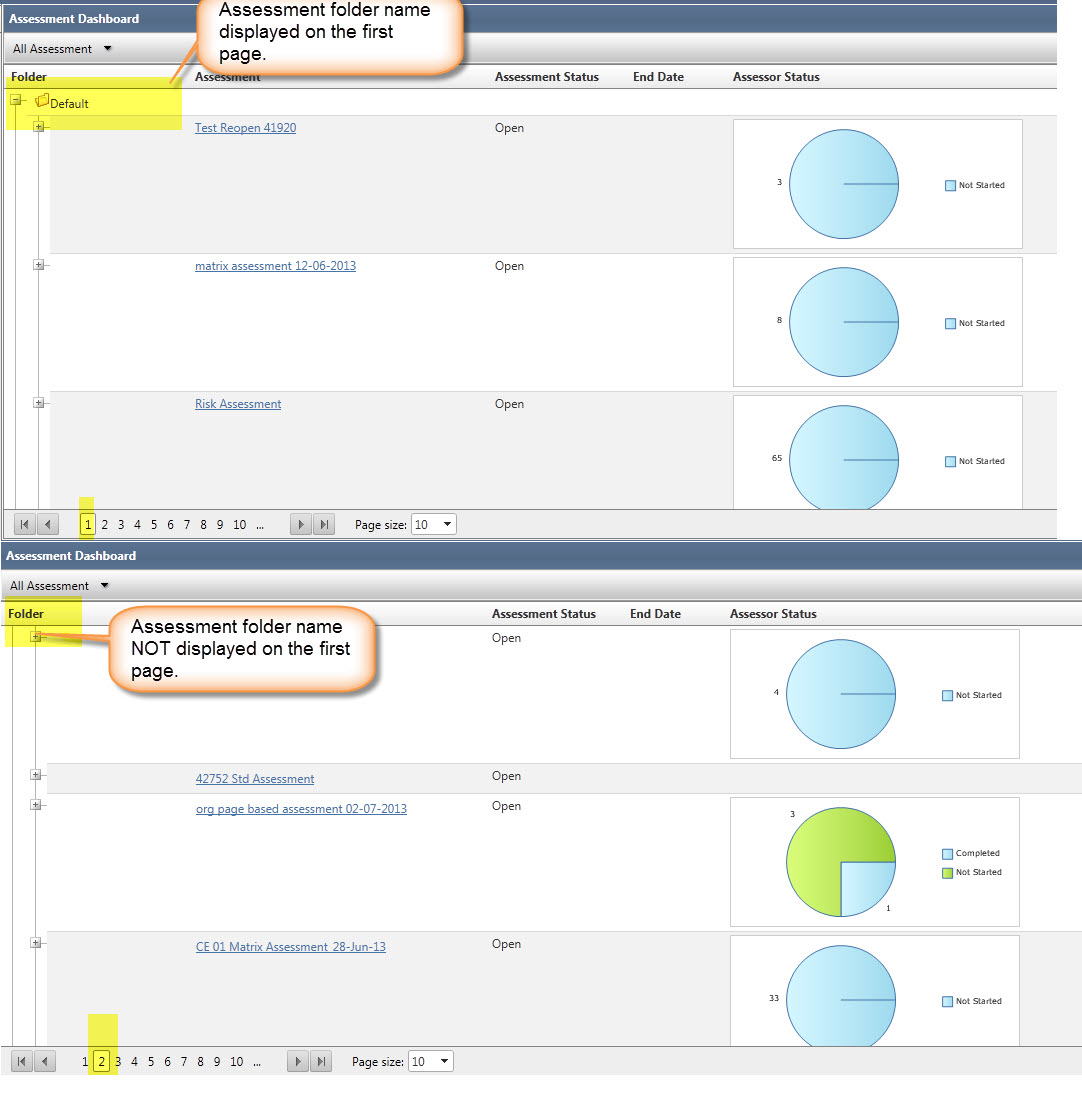Image resolution: width=1082 pixels, height=1096 pixels.
Task: Go to previous page in lower dashboard pager
Action: (x=45, y=1061)
